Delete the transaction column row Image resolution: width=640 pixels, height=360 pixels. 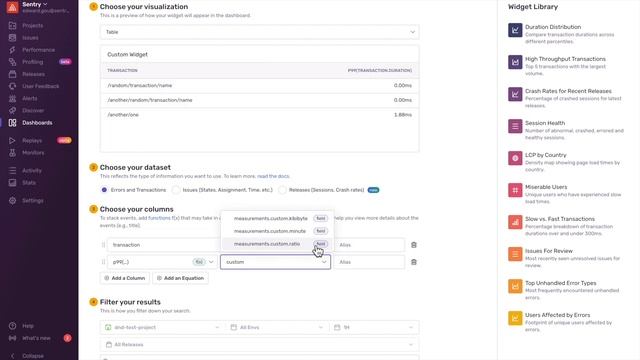click(413, 245)
